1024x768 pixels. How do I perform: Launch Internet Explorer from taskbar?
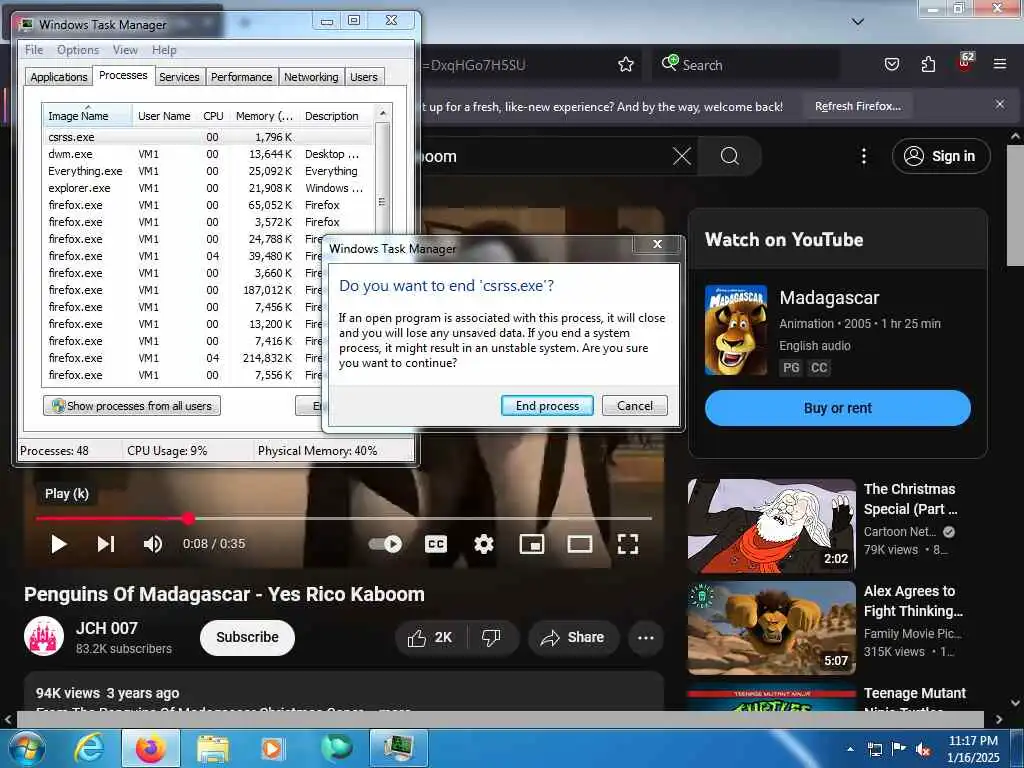tap(88, 748)
